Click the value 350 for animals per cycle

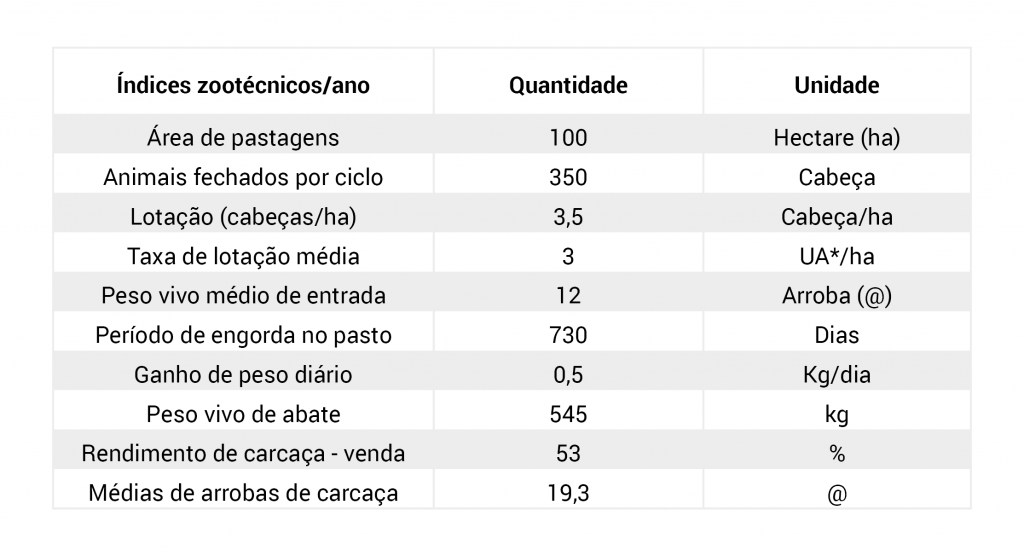tap(568, 177)
